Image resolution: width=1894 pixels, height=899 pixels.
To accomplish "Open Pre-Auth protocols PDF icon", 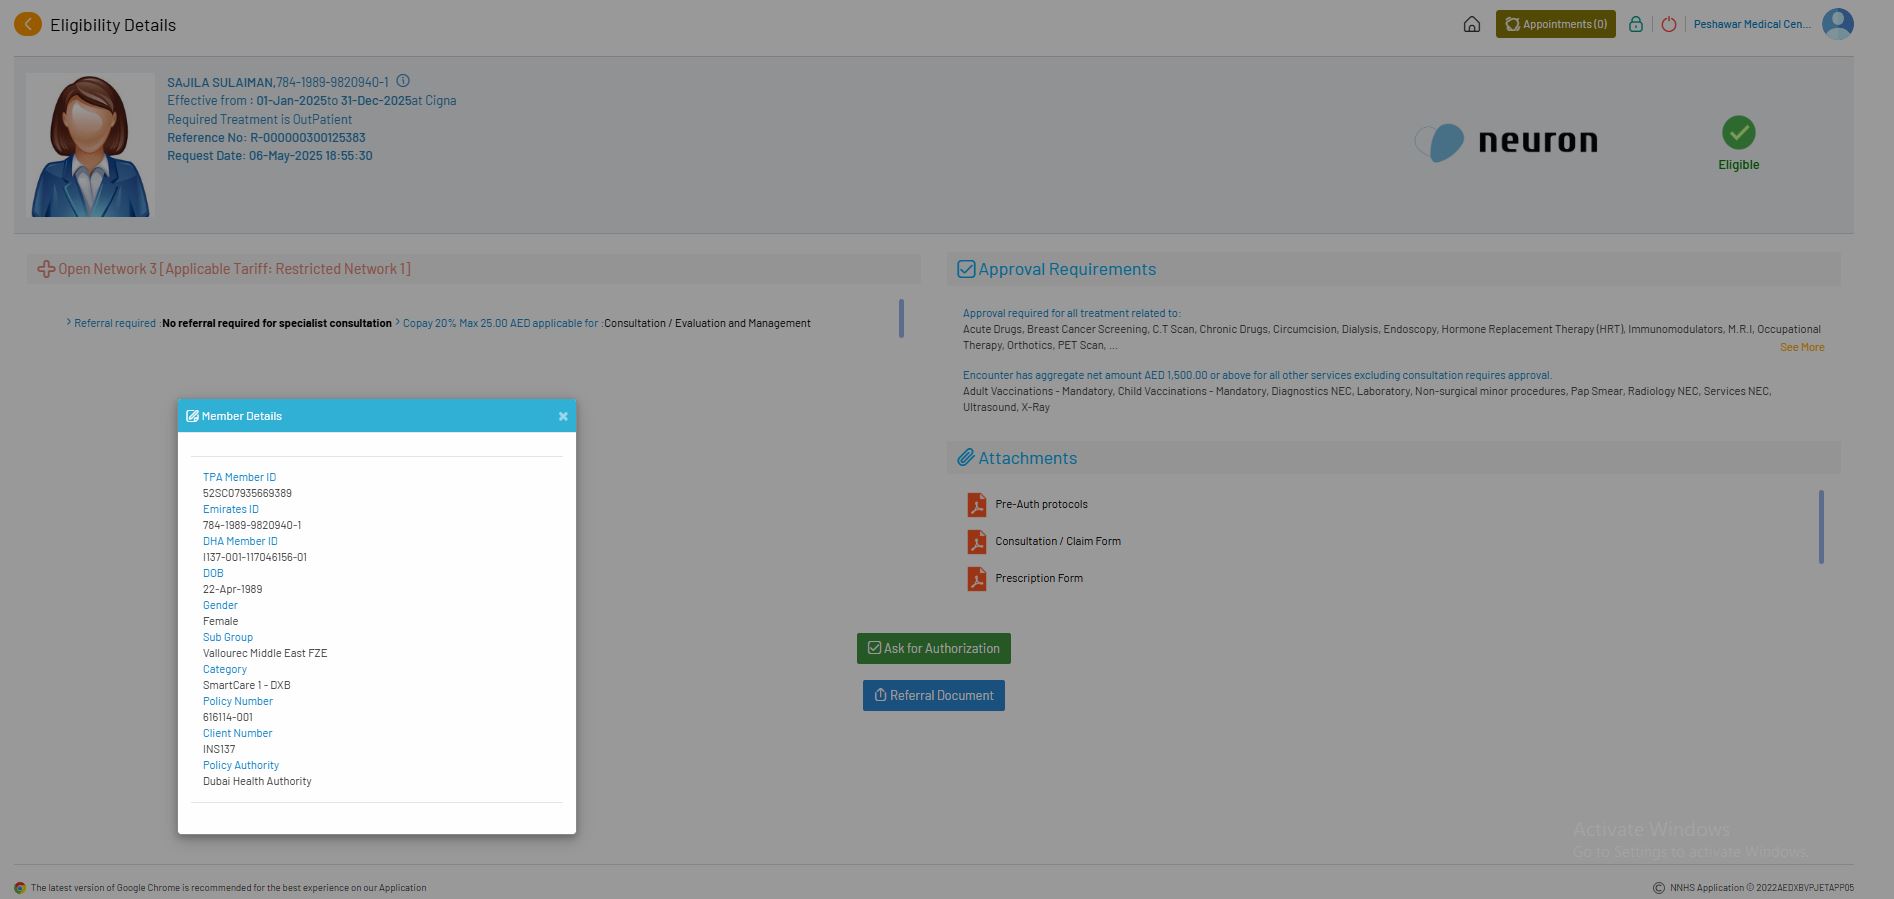I will pyautogui.click(x=977, y=505).
